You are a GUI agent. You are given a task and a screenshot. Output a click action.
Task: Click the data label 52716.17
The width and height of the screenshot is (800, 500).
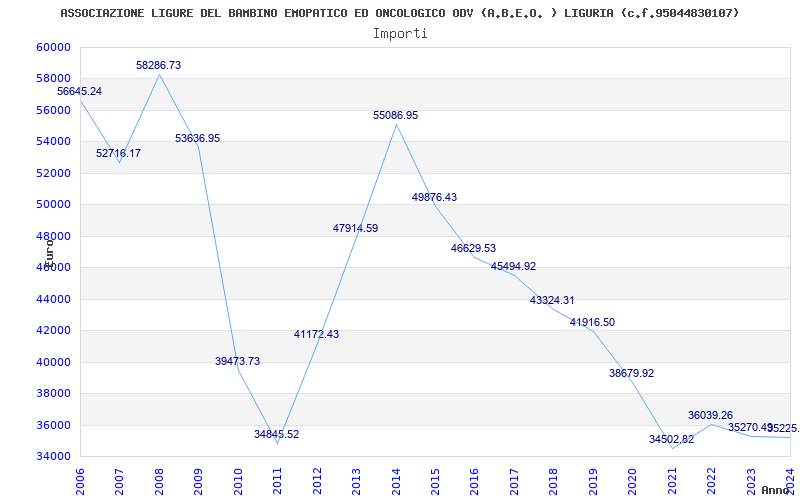[x=118, y=153]
